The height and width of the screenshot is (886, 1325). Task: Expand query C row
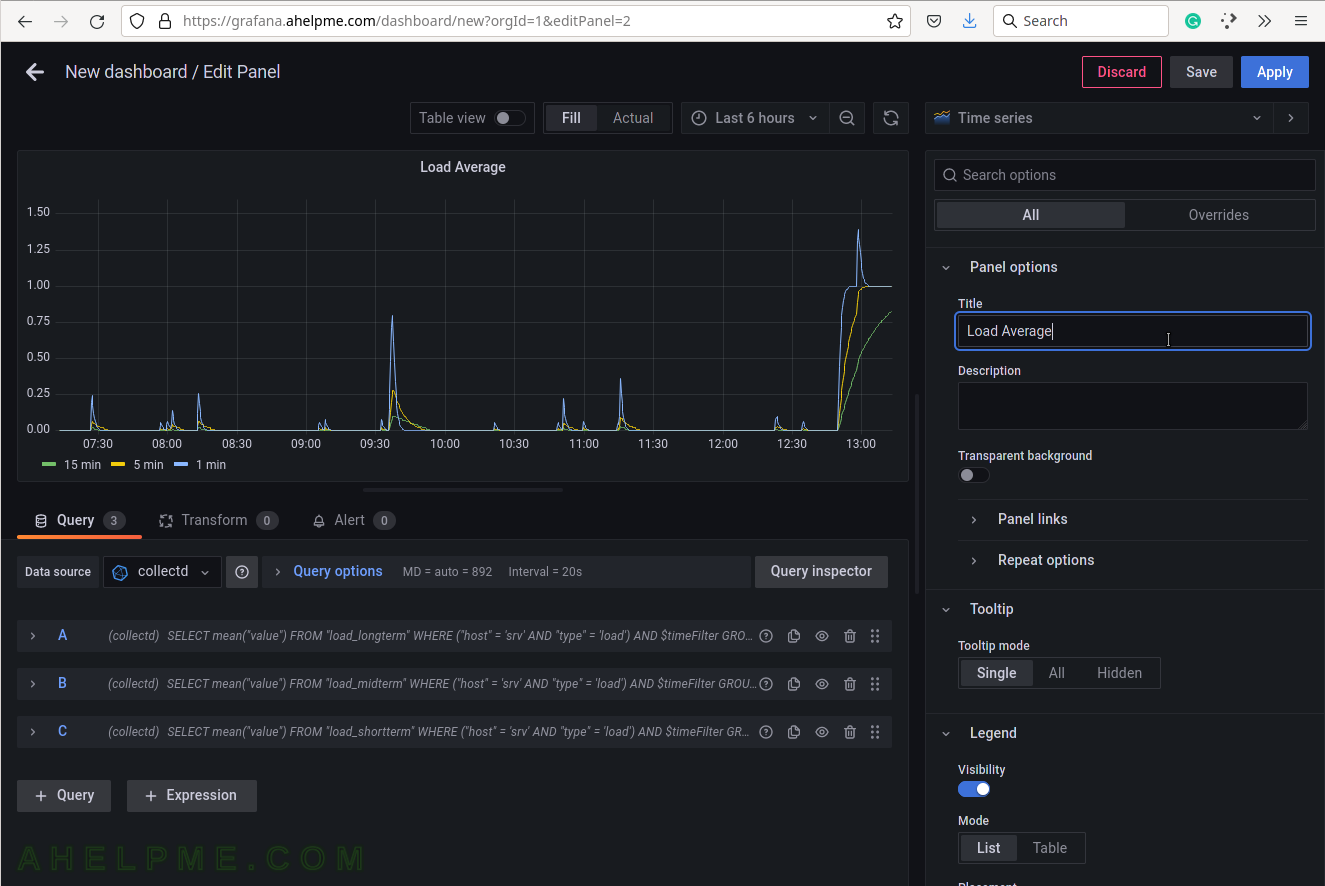pyautogui.click(x=33, y=732)
